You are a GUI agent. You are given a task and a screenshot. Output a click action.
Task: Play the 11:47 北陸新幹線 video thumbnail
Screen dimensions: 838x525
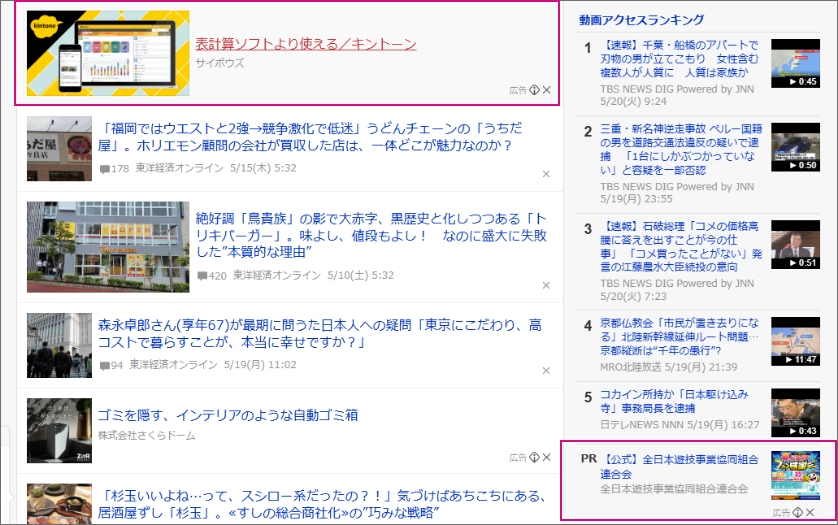[x=795, y=341]
